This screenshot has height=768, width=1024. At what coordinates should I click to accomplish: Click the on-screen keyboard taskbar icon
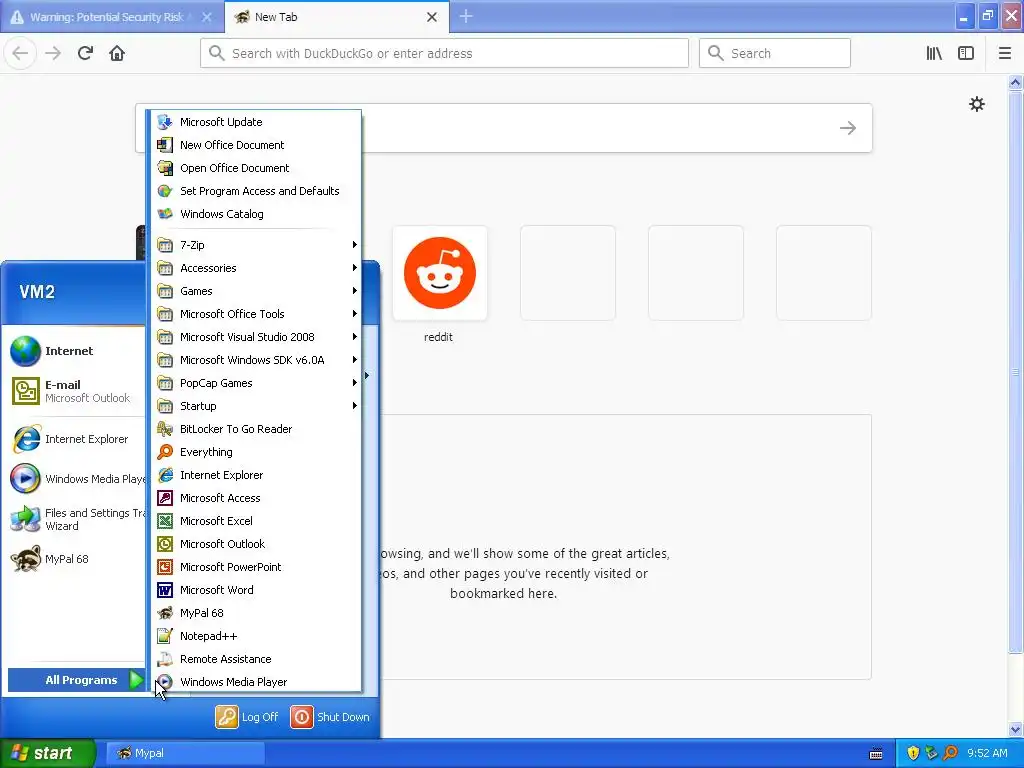876,754
